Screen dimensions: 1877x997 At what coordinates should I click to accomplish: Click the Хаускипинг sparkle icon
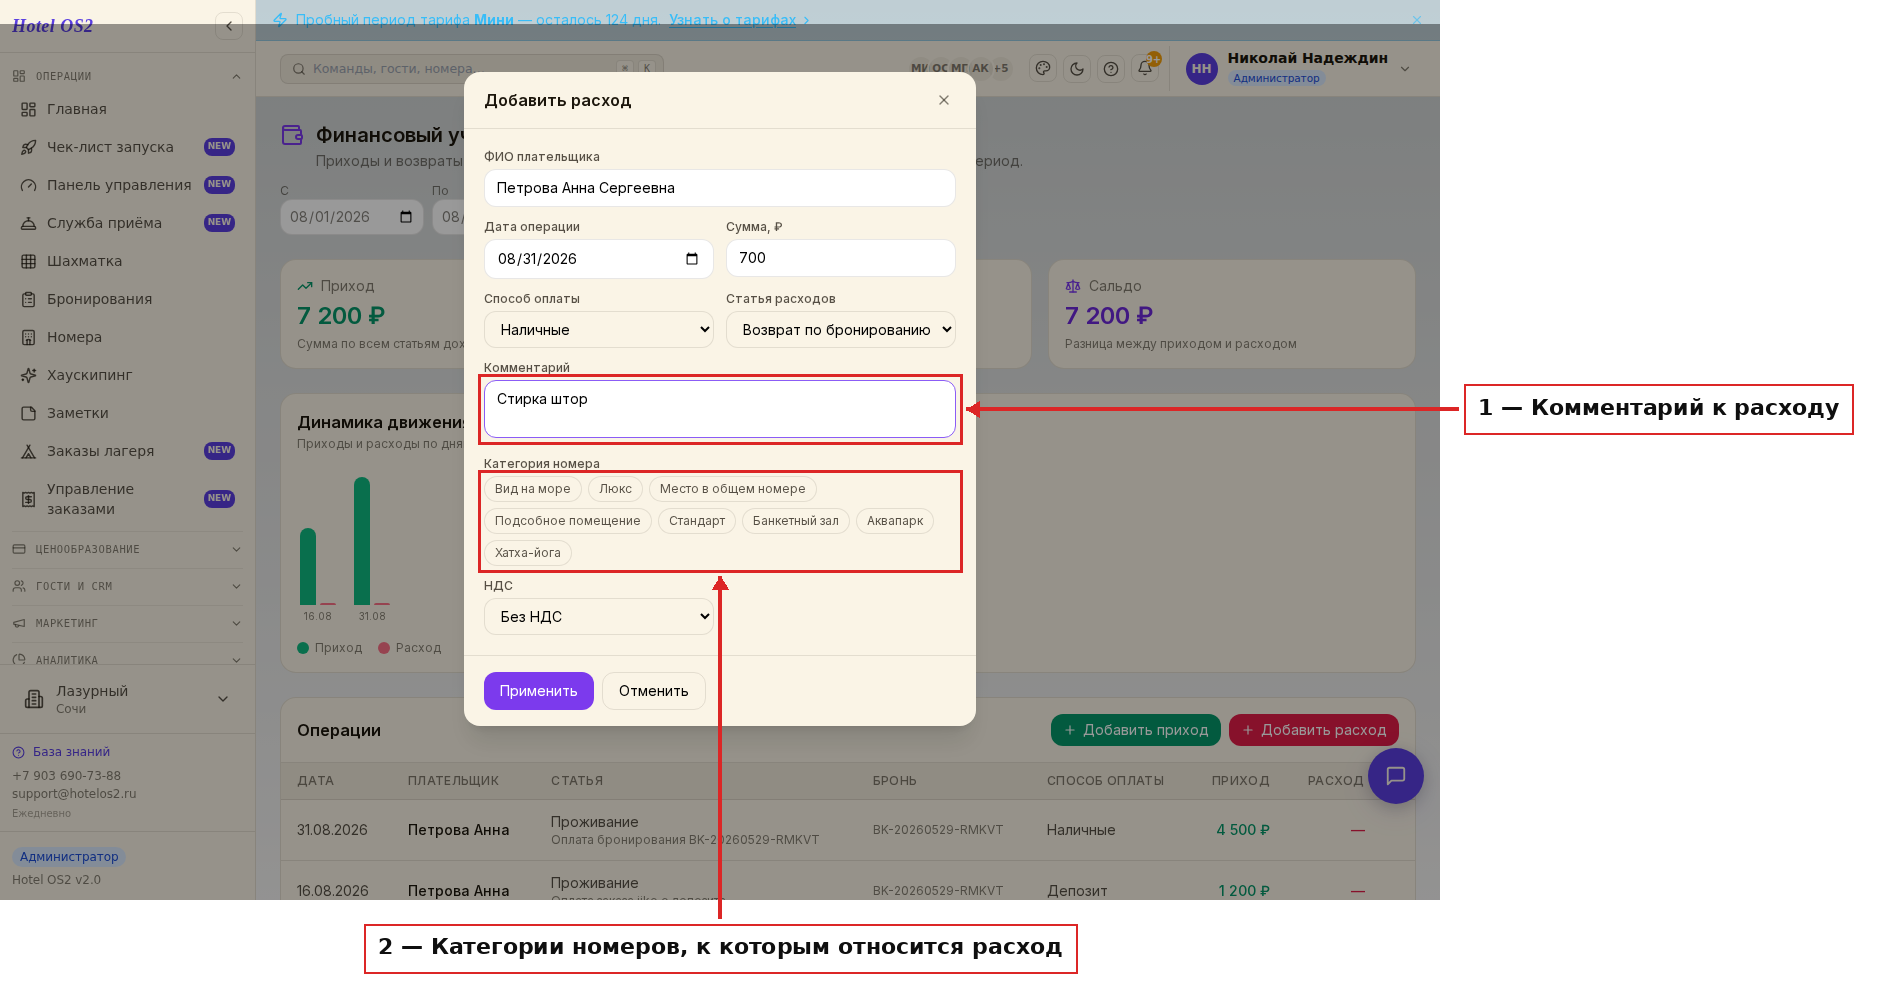coord(29,375)
